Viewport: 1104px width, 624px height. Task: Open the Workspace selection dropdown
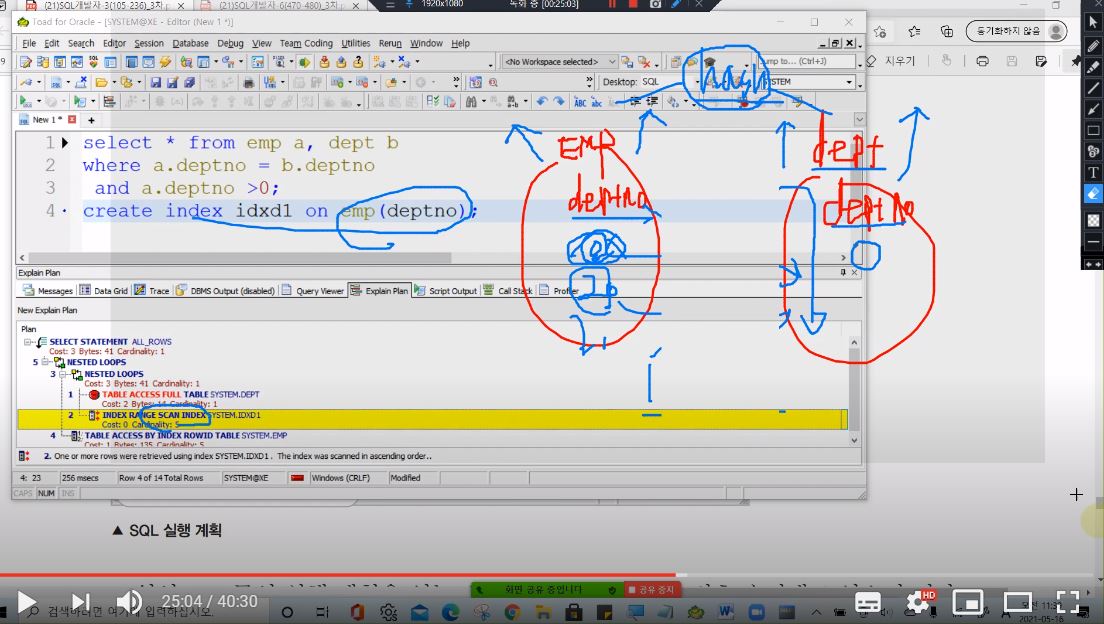[x=611, y=62]
